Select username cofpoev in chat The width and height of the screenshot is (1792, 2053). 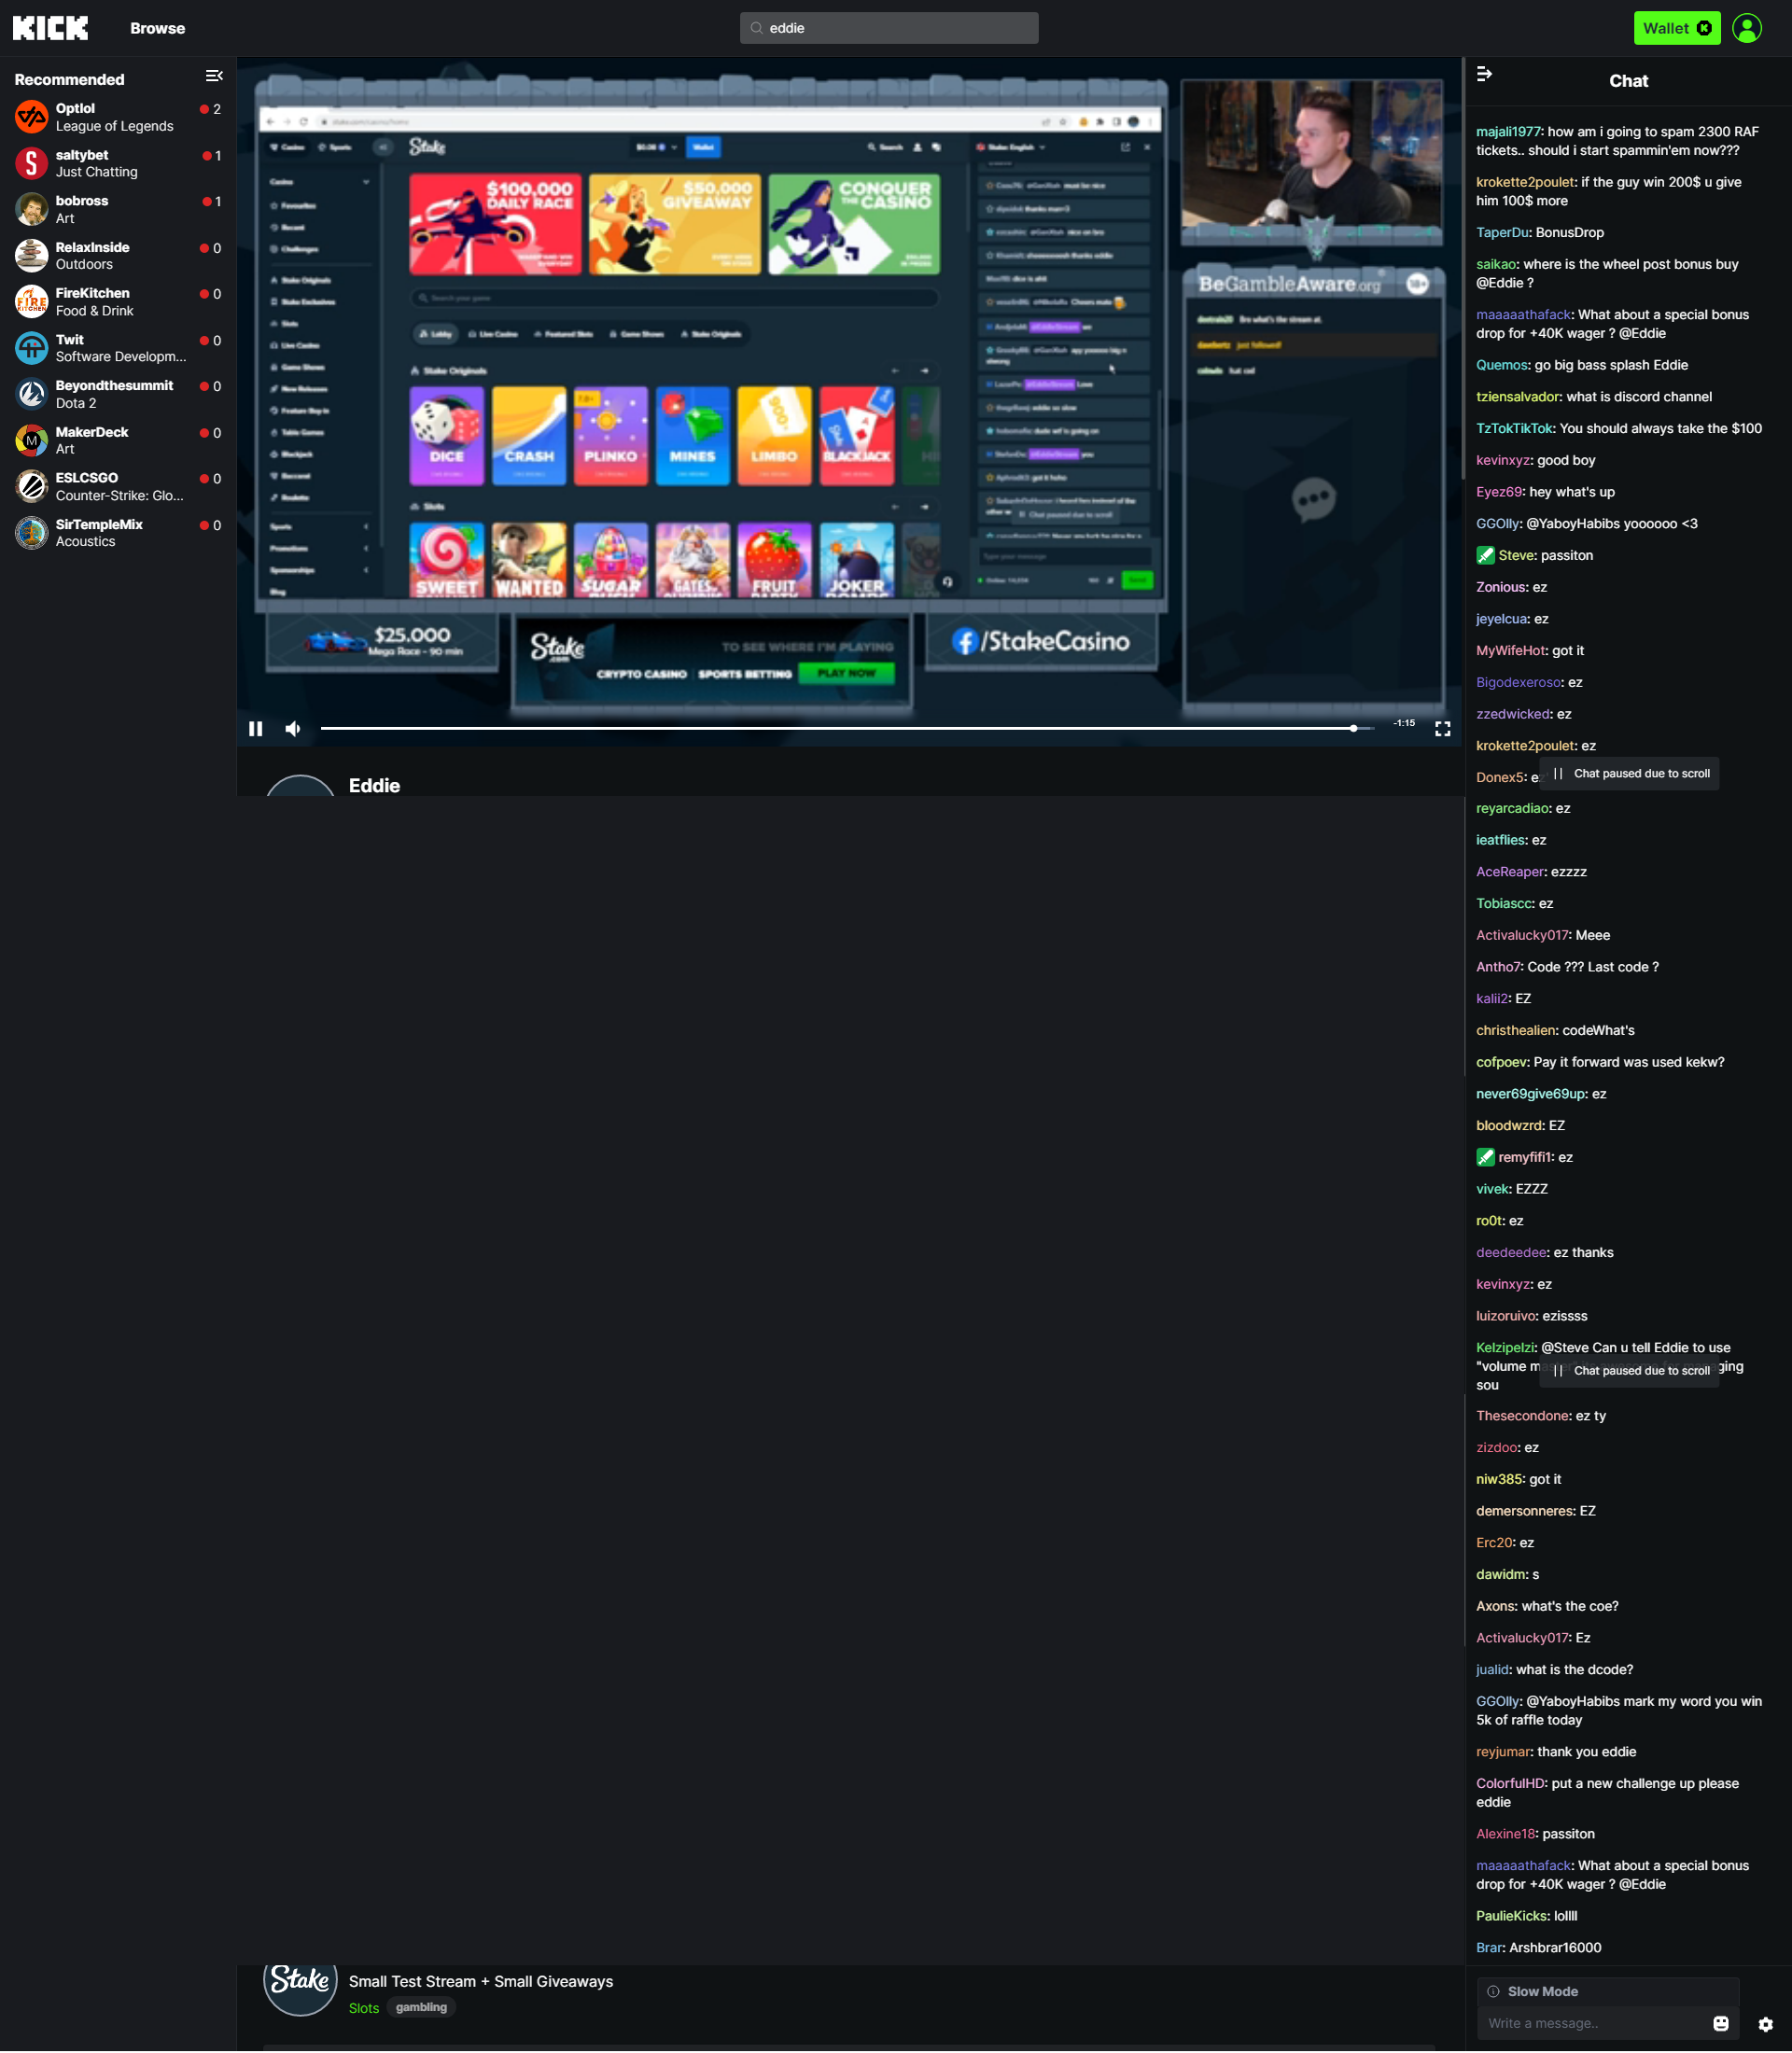pyautogui.click(x=1501, y=1062)
